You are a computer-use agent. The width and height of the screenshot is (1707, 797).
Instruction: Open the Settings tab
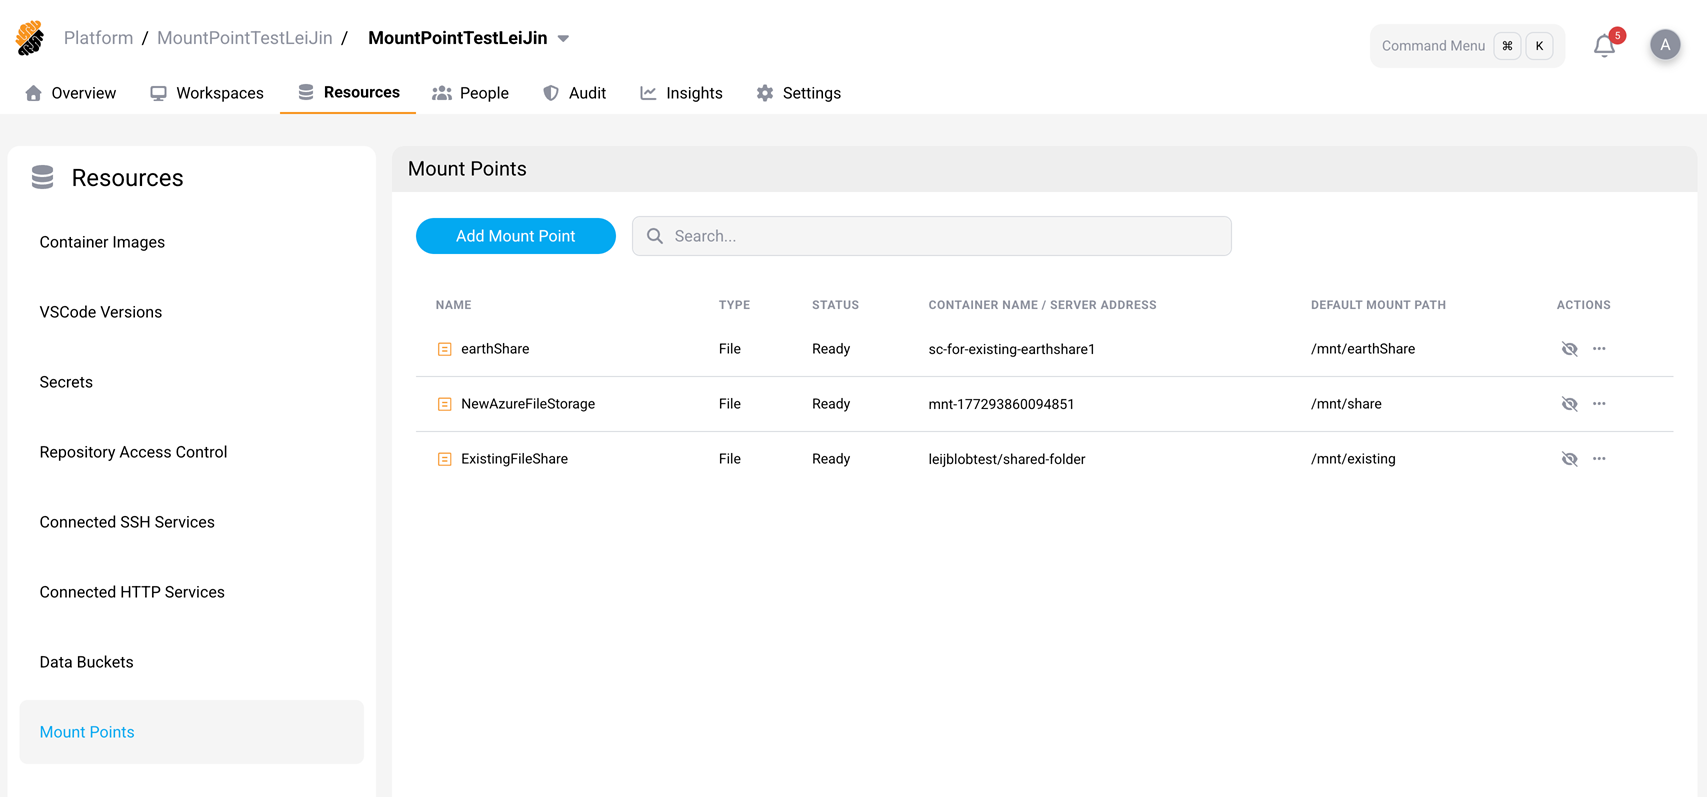pyautogui.click(x=798, y=93)
